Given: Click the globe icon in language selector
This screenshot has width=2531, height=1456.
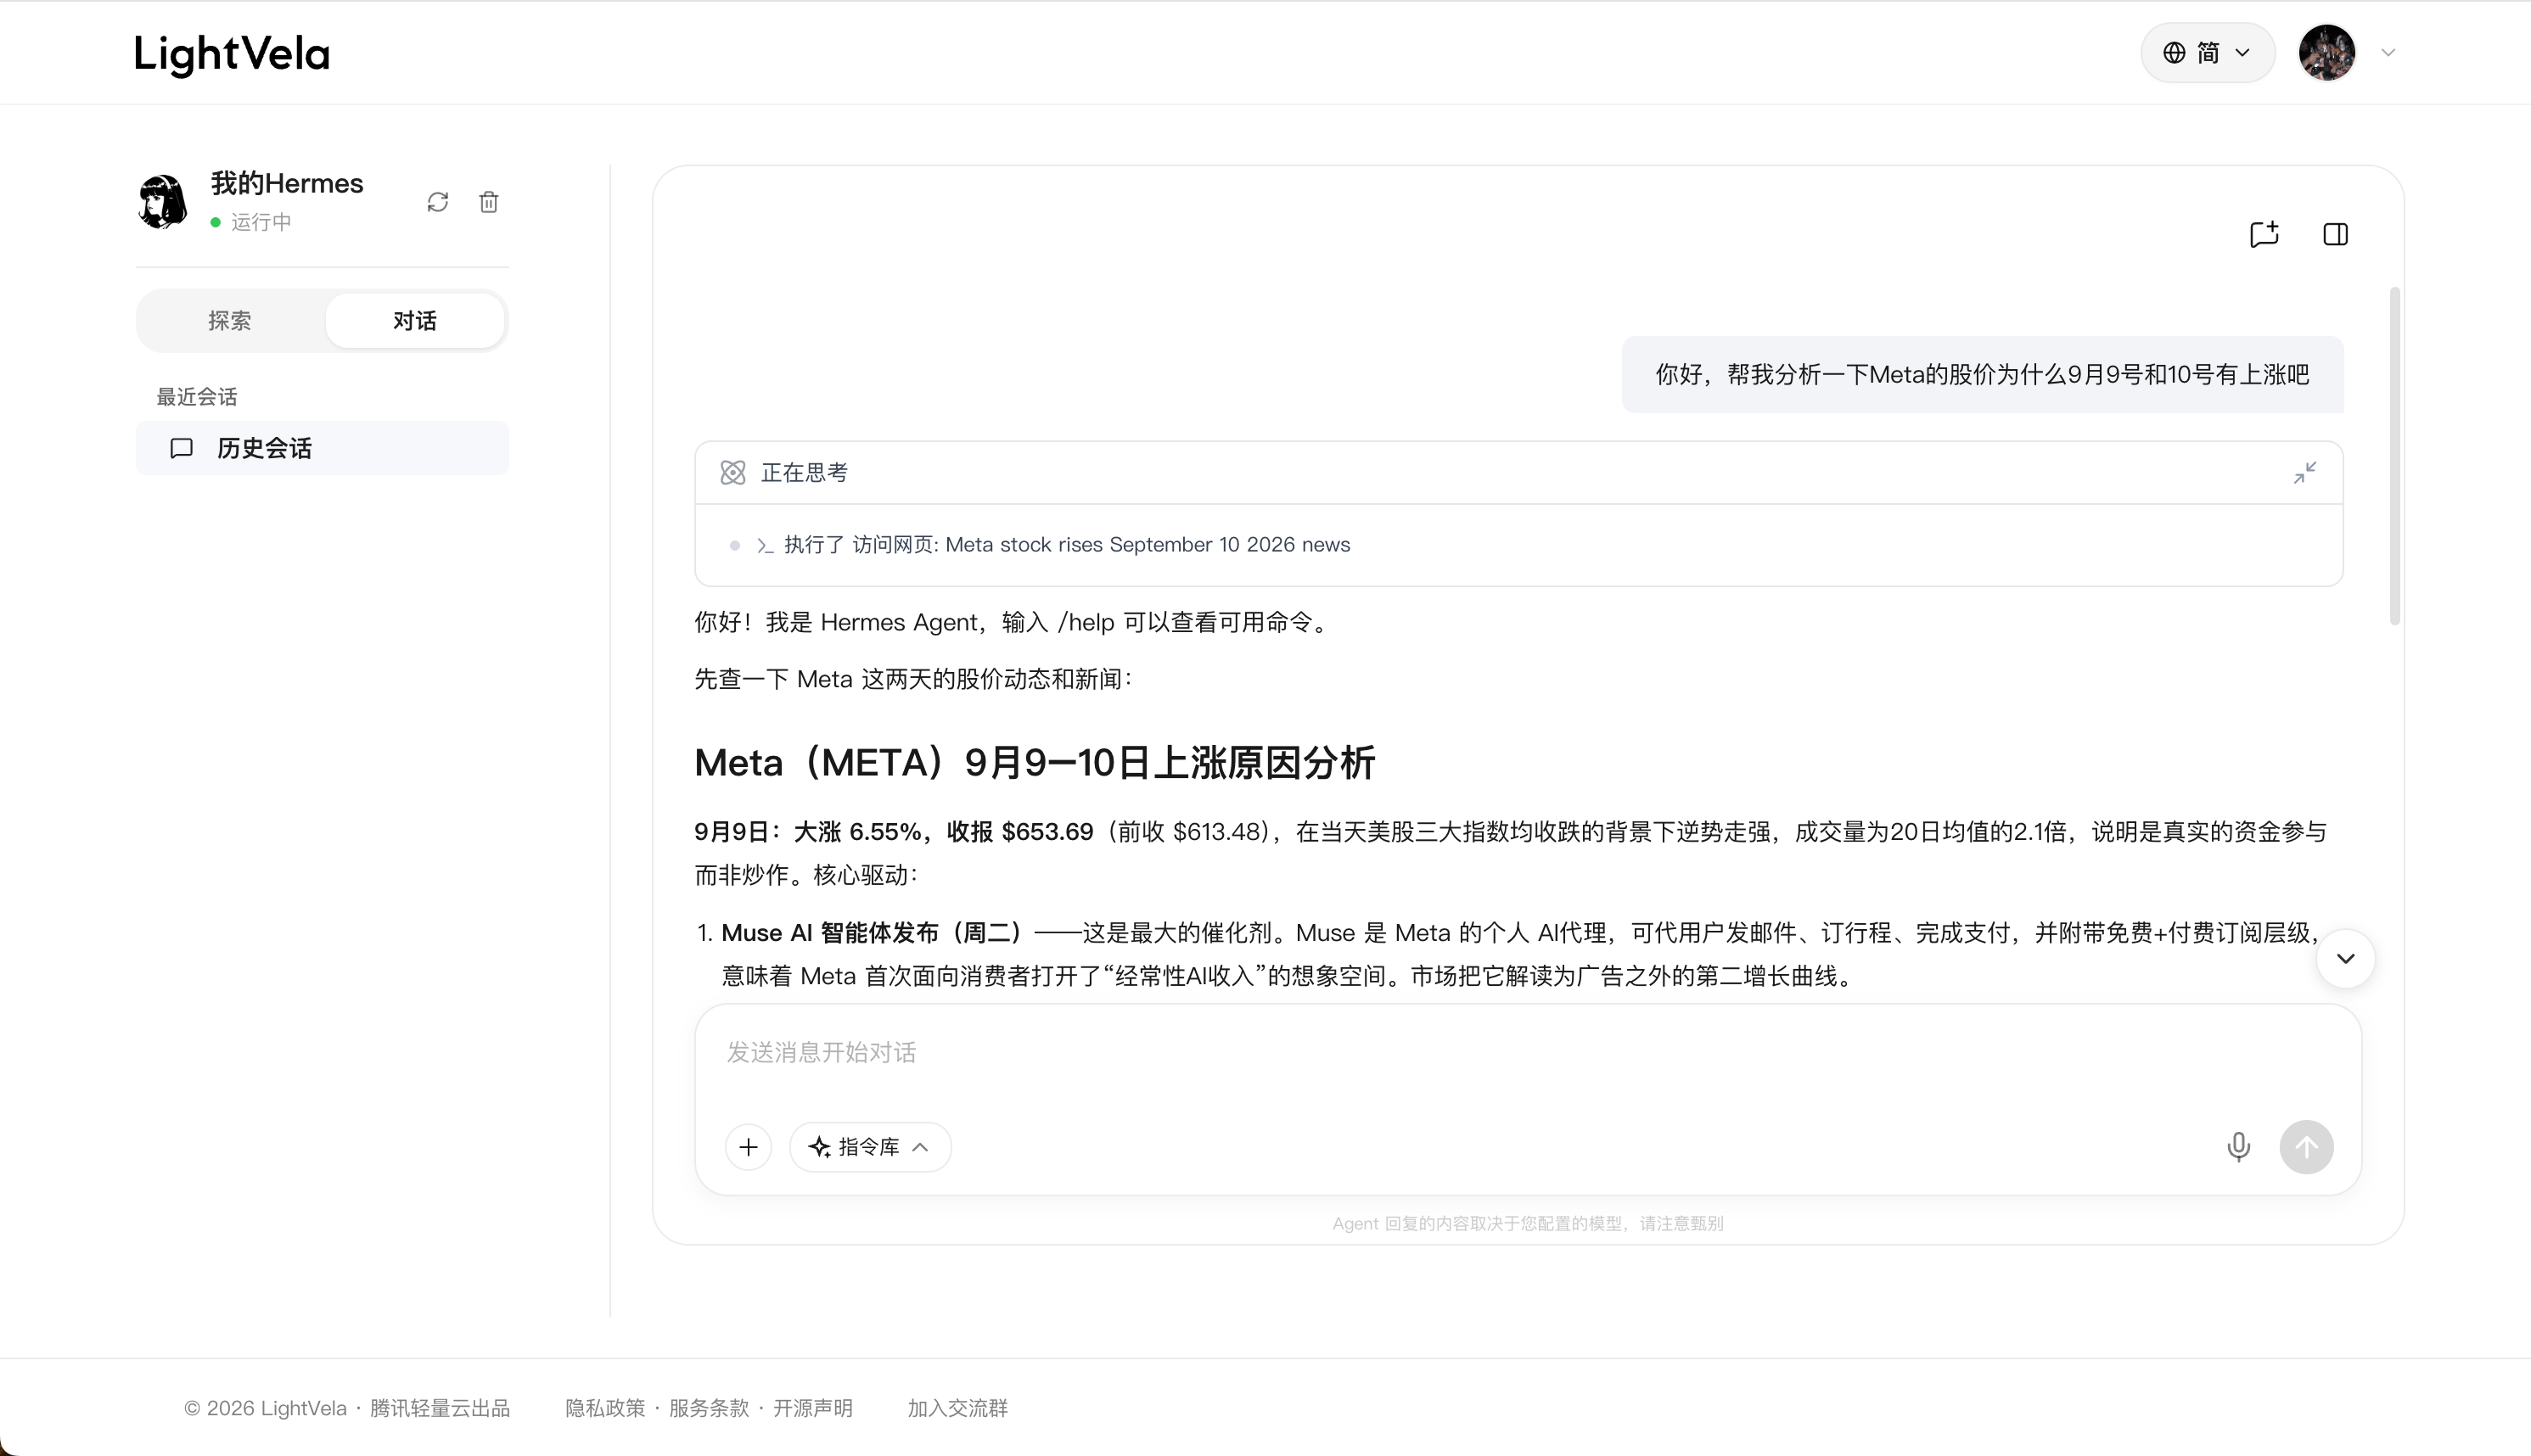Looking at the screenshot, I should coord(2174,53).
